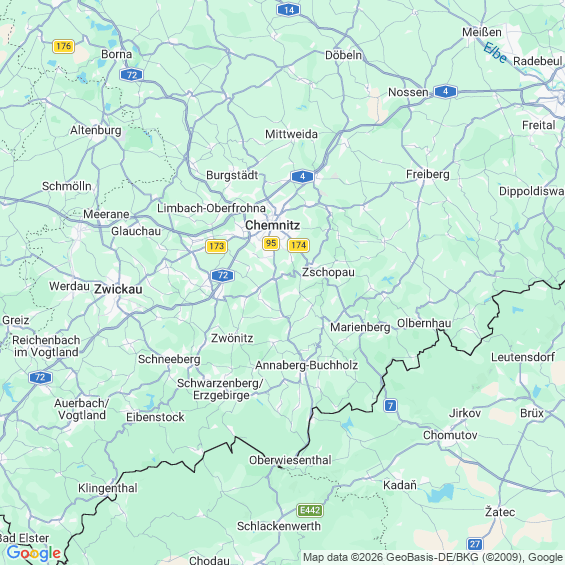Viewport: 565px width, 565px height.
Task: Click the yellow 95 road shield below Chemnitz
Action: tap(271, 243)
